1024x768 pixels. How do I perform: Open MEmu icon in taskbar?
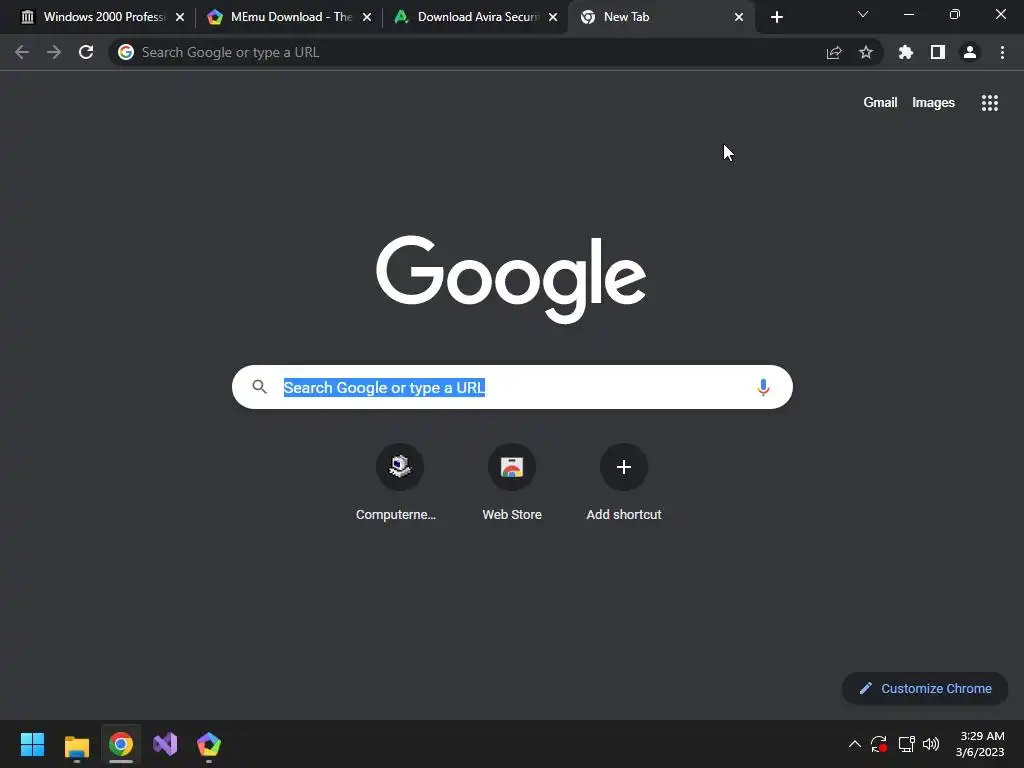pos(209,744)
